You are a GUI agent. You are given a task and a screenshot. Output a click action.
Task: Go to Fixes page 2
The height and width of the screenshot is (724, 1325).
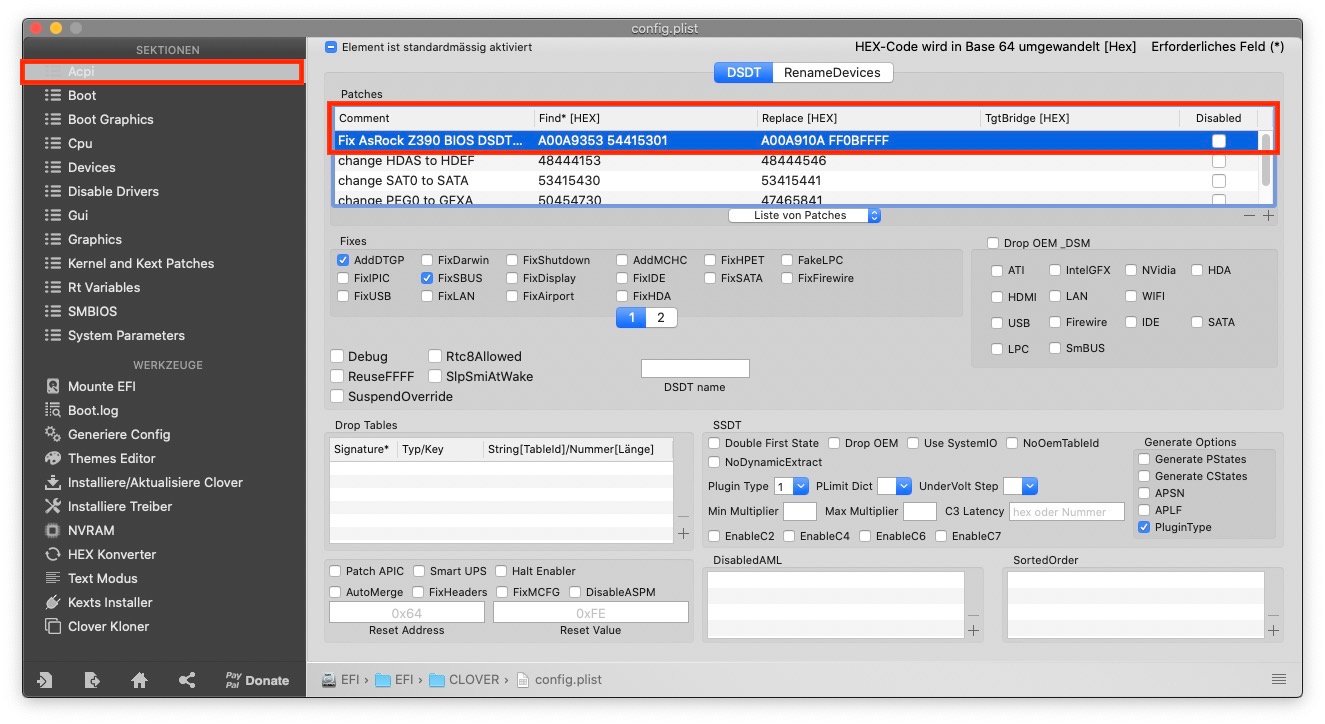[x=660, y=318]
